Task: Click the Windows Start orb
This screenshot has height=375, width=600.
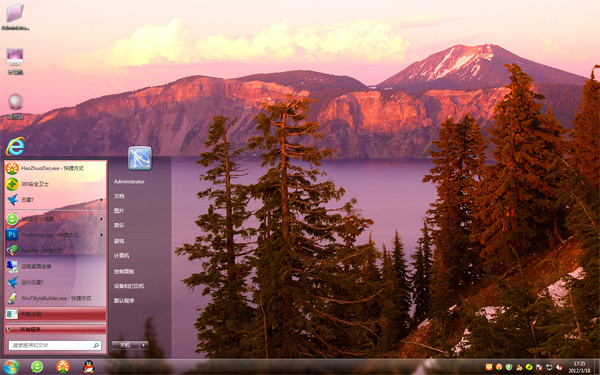Action: point(11,367)
